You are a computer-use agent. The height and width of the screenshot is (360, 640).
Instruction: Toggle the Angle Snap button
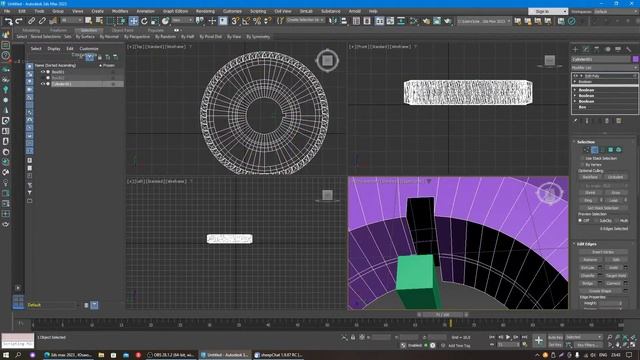(x=246, y=21)
